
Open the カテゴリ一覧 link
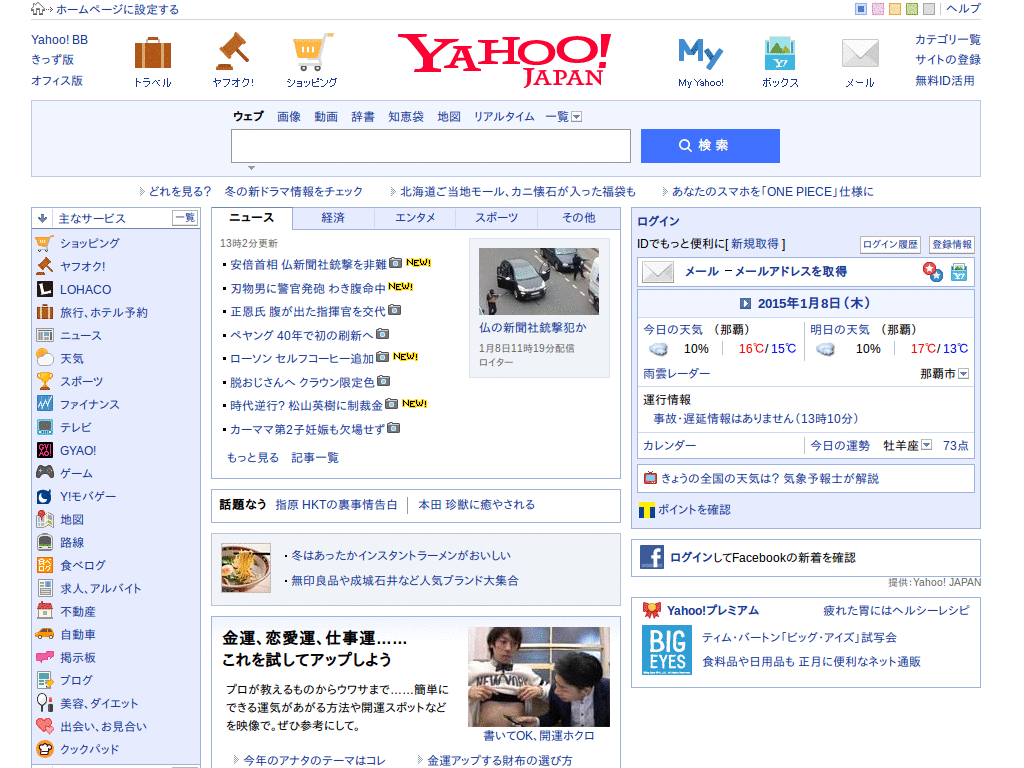point(948,39)
